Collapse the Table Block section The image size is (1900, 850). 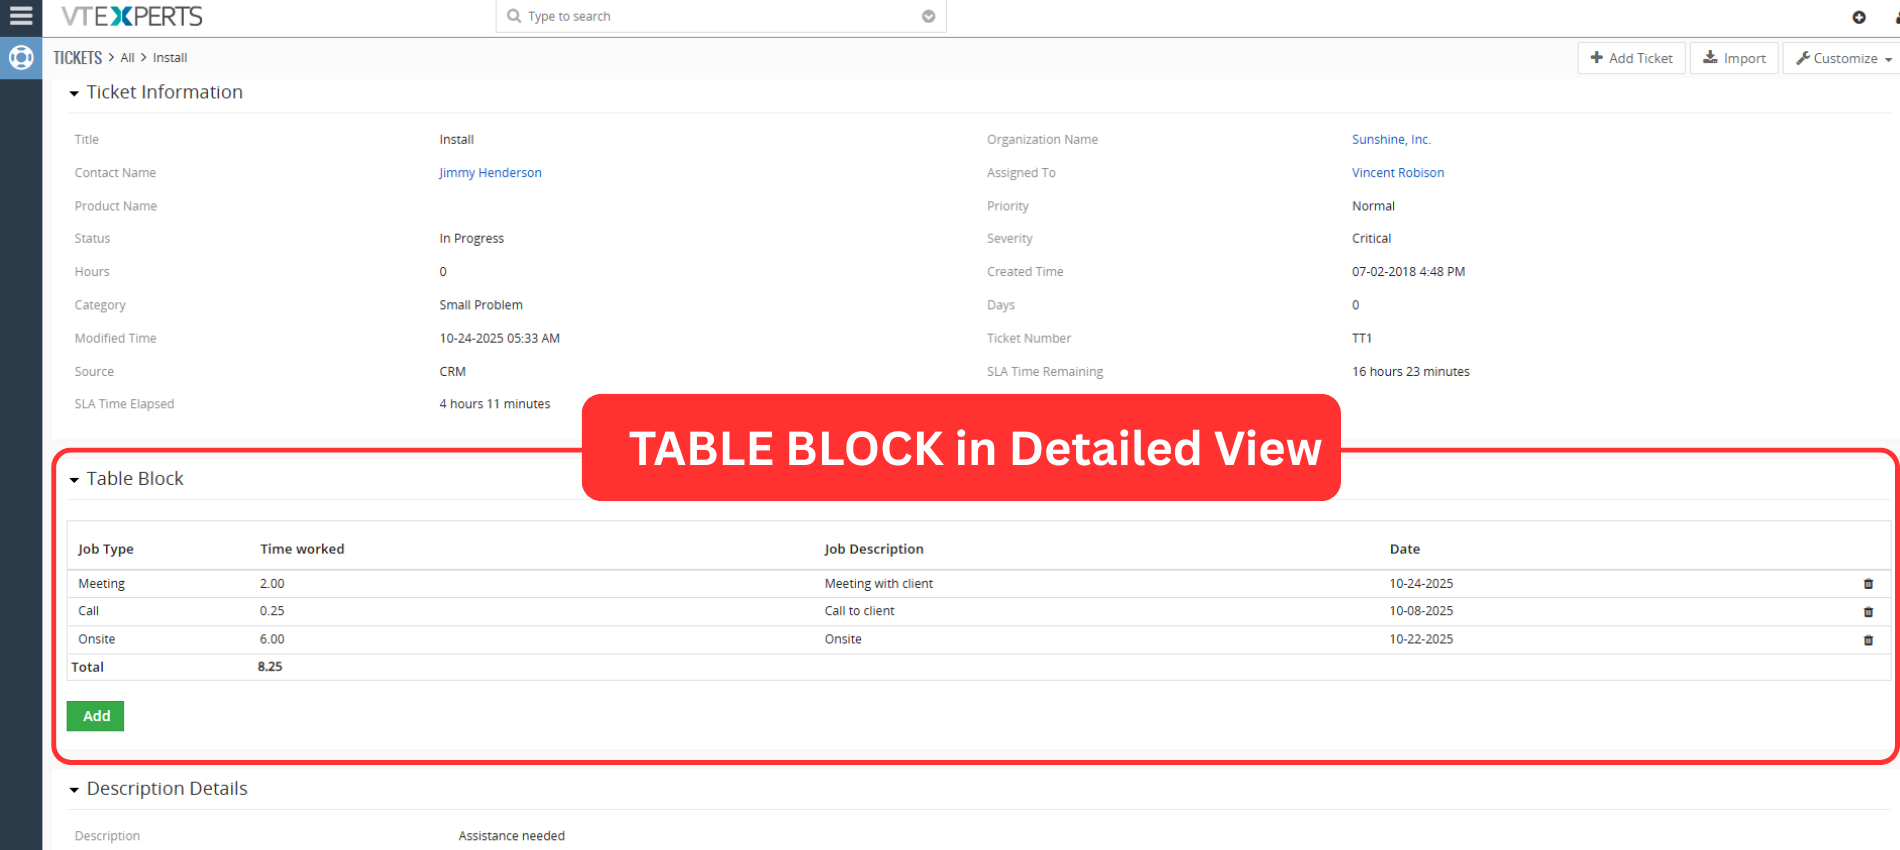(74, 480)
